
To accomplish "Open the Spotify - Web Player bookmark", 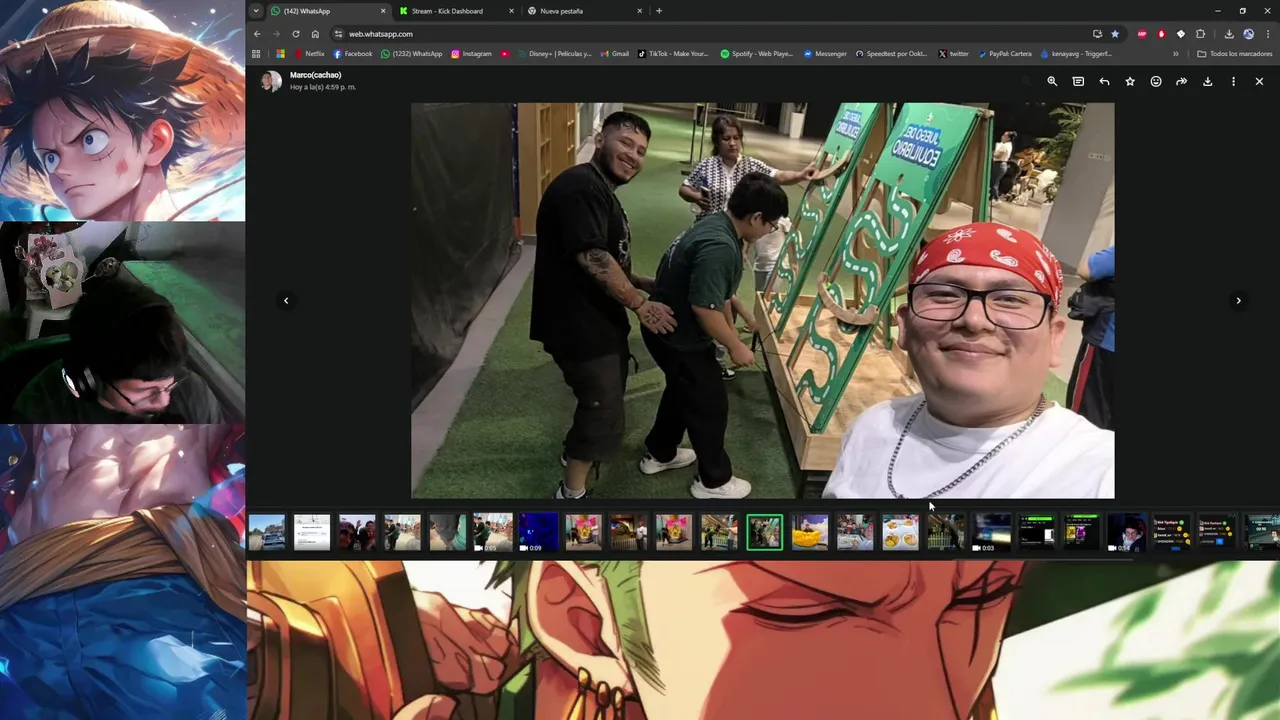I will coord(757,54).
